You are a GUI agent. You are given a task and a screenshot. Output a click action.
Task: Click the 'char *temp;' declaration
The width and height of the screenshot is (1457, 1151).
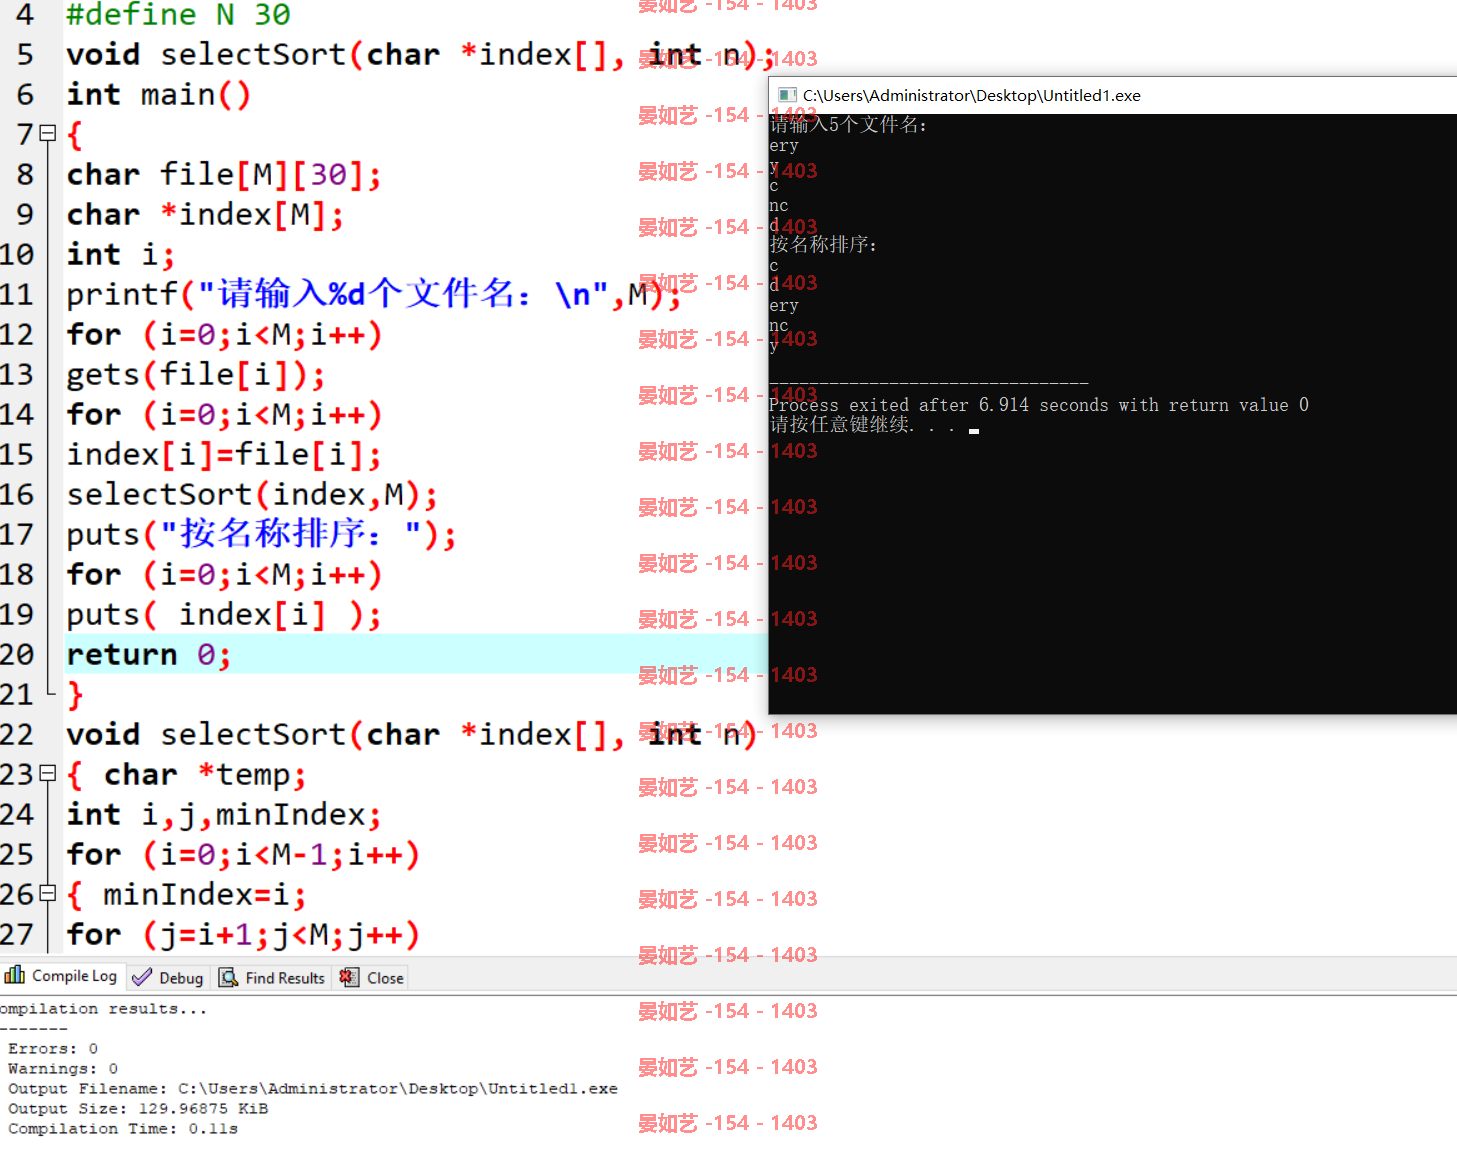pos(205,774)
